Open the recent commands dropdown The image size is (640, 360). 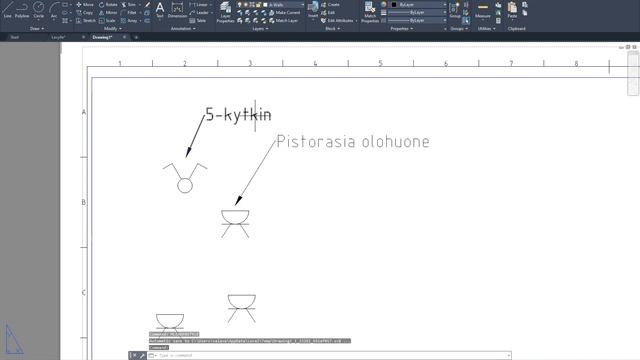coord(152,356)
